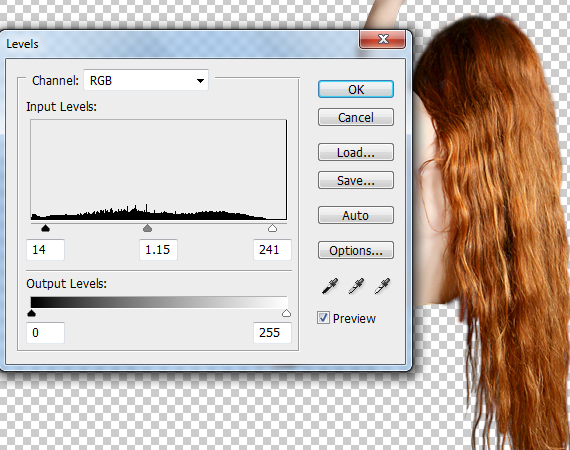
Task: Select the gray point eyedropper
Action: (356, 286)
